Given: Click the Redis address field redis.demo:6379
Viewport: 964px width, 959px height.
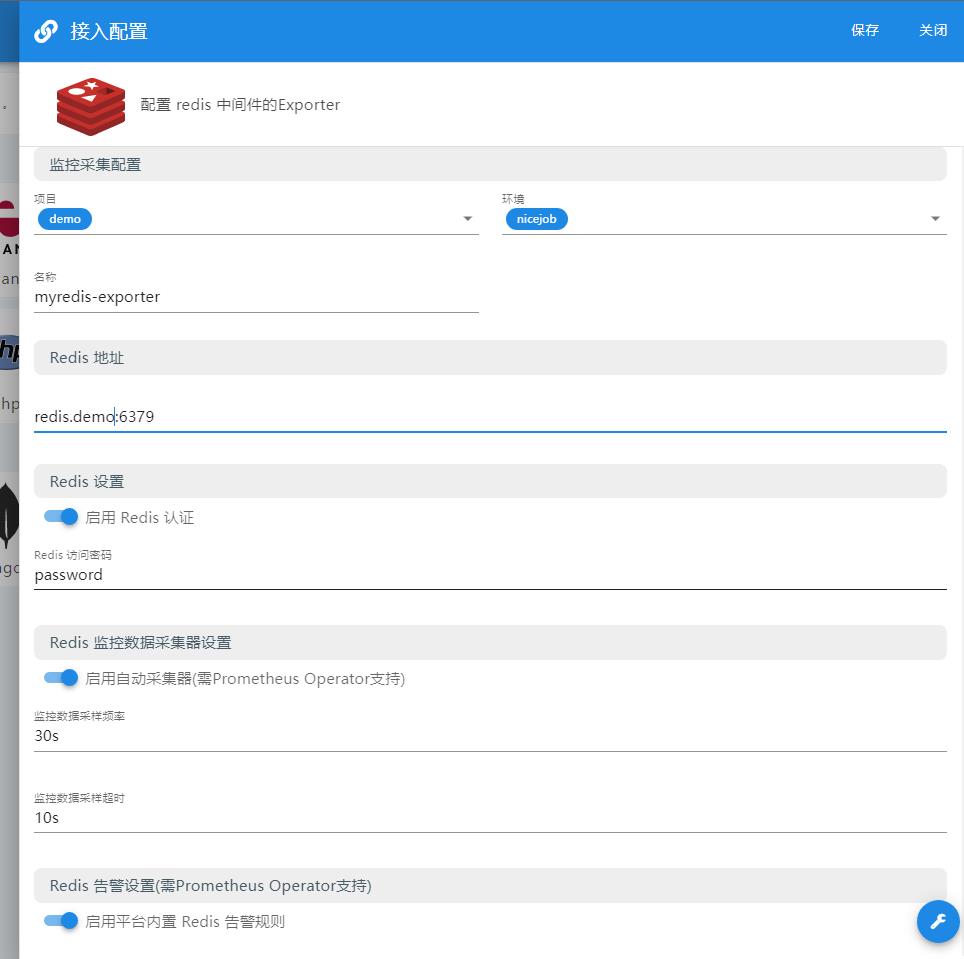Looking at the screenshot, I should (490, 416).
